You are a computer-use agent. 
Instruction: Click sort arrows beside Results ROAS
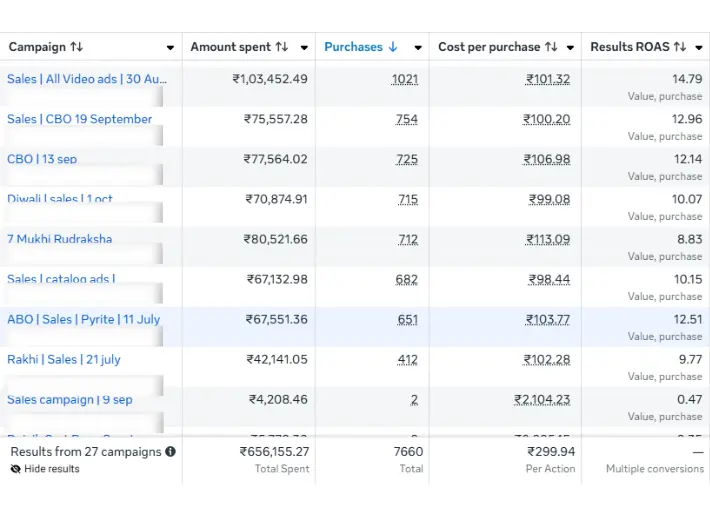680,47
